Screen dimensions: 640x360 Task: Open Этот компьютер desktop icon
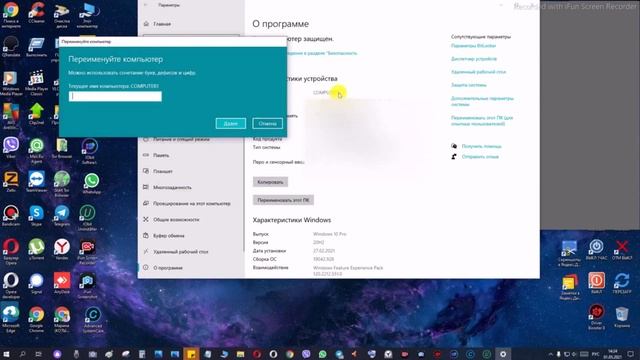click(87, 15)
